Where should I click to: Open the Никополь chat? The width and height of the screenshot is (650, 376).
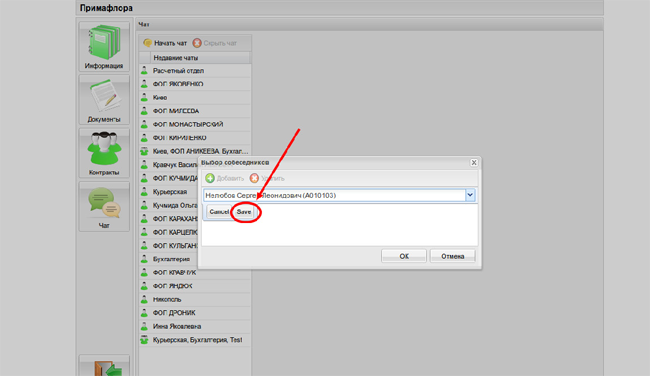click(195, 299)
